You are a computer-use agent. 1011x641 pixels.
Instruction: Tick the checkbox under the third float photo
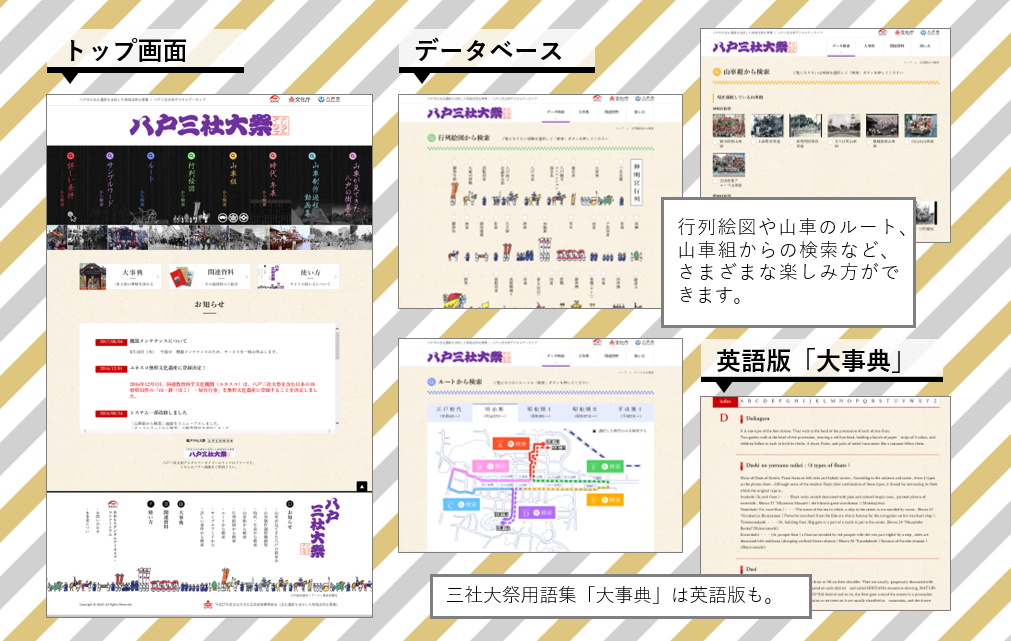tap(792, 141)
